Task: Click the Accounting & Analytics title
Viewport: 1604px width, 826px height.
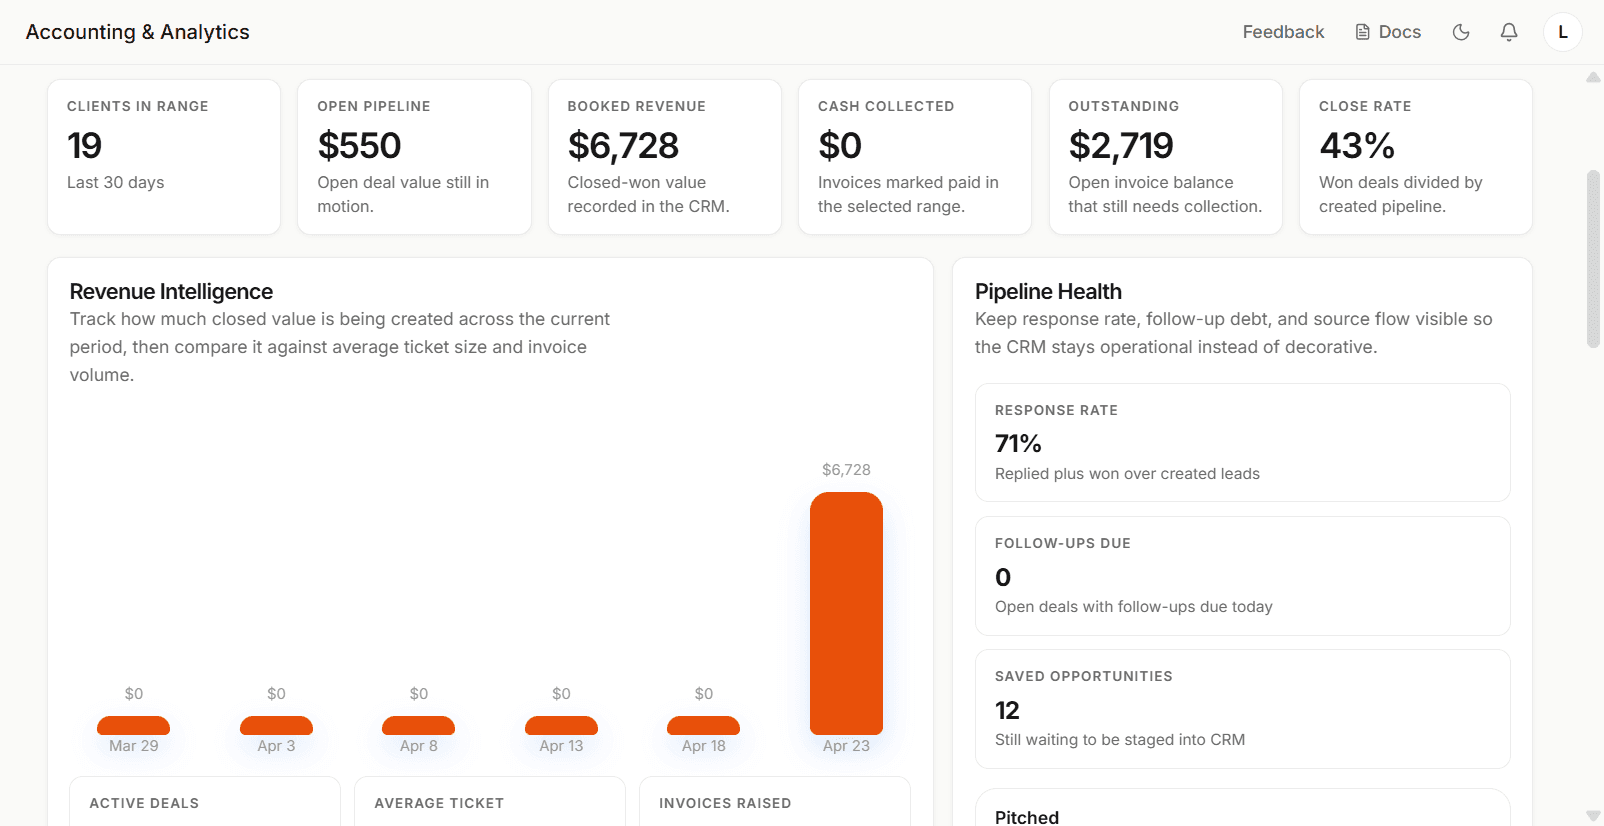Action: click(138, 32)
